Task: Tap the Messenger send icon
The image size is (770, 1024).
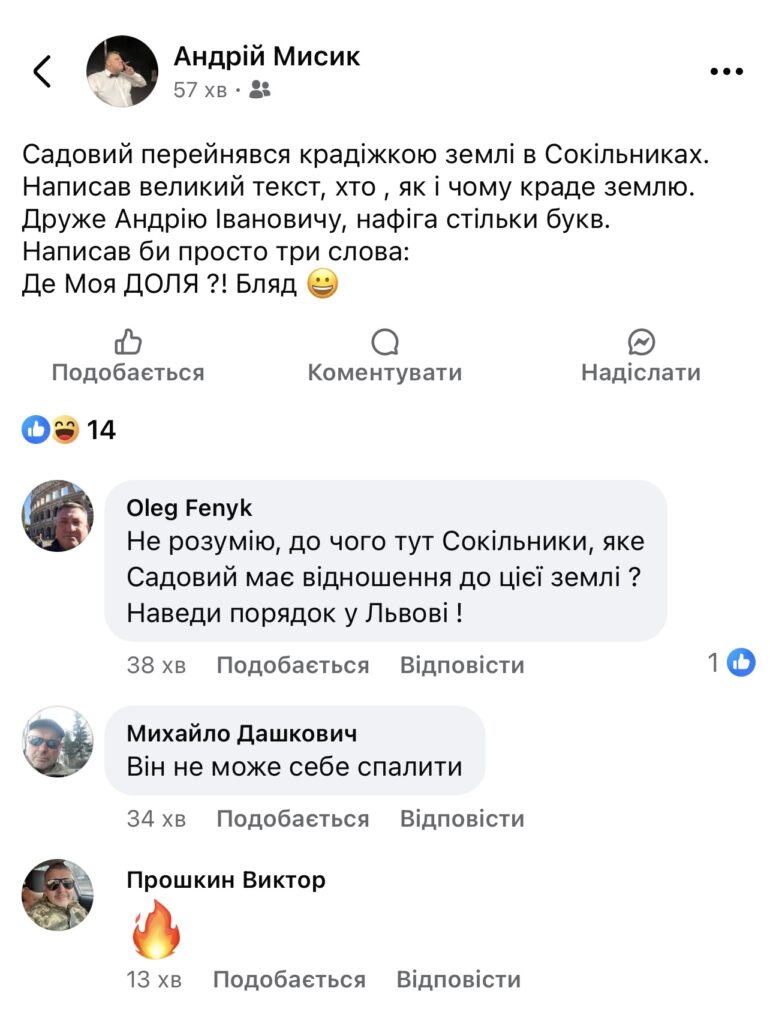Action: [641, 343]
